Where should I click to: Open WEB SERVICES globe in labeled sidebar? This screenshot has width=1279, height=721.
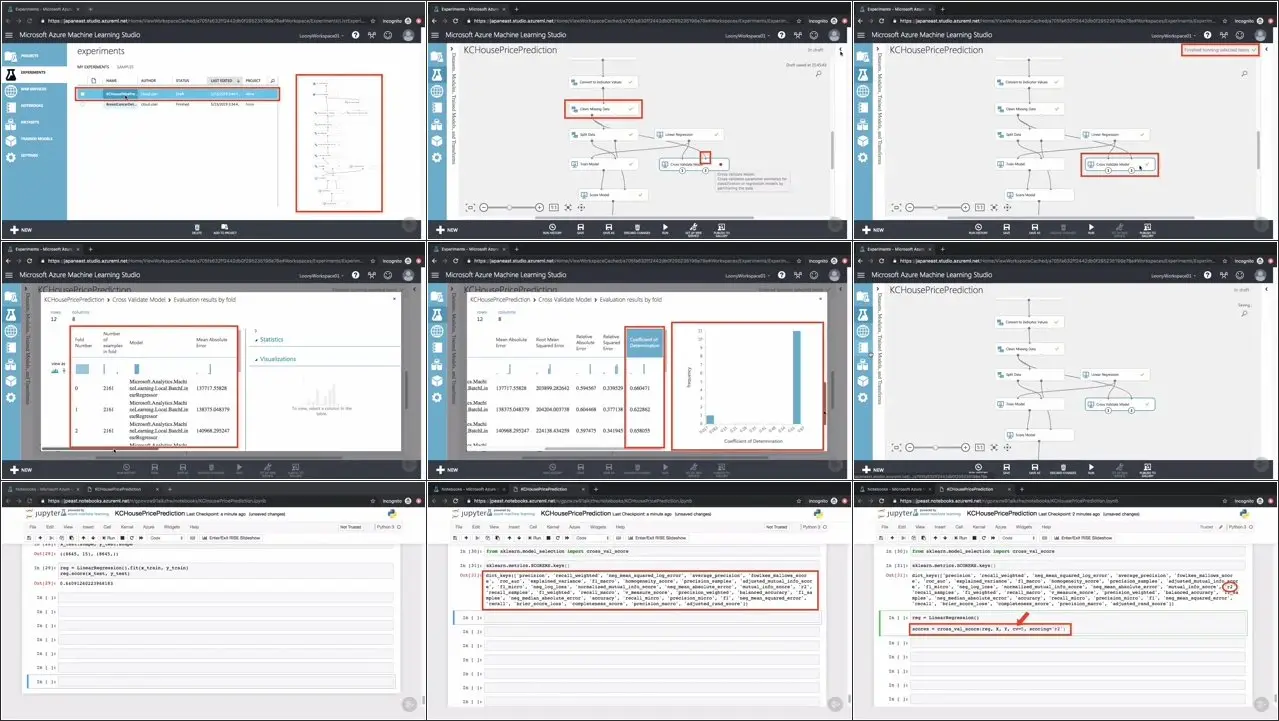point(34,89)
